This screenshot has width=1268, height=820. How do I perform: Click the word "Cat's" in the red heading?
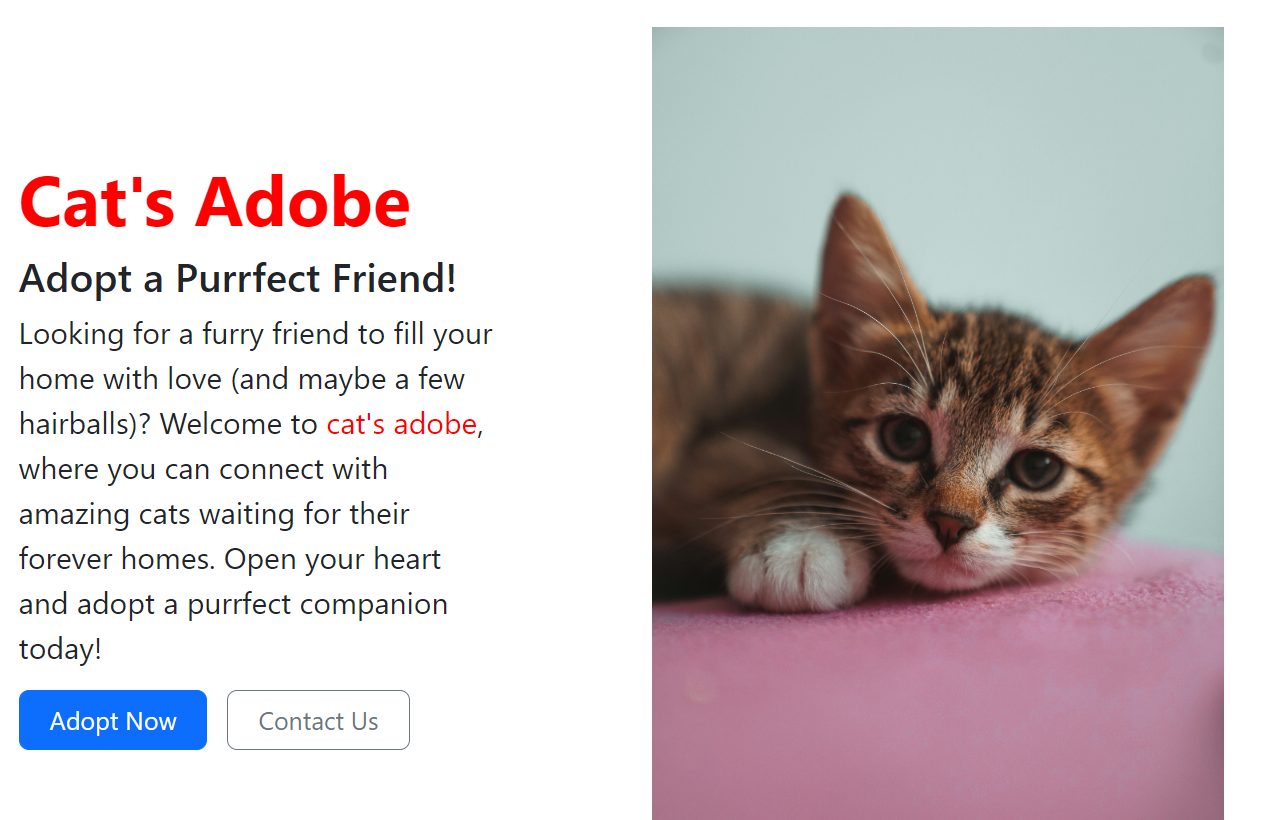click(97, 201)
